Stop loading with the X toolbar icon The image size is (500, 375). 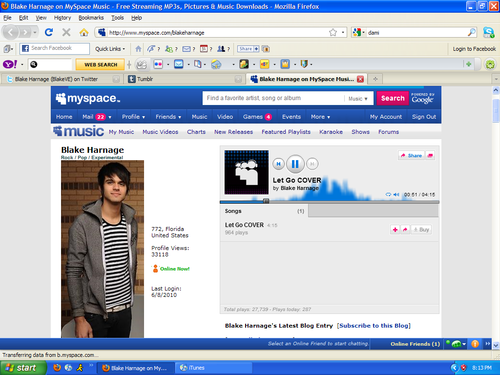tap(66, 32)
